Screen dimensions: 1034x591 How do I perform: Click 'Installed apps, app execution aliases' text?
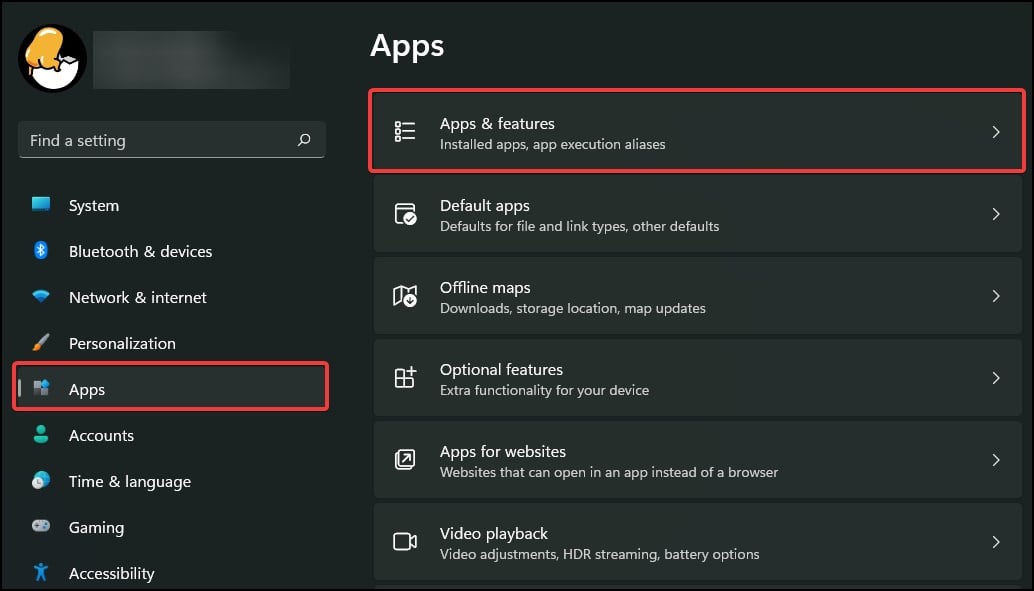point(553,144)
